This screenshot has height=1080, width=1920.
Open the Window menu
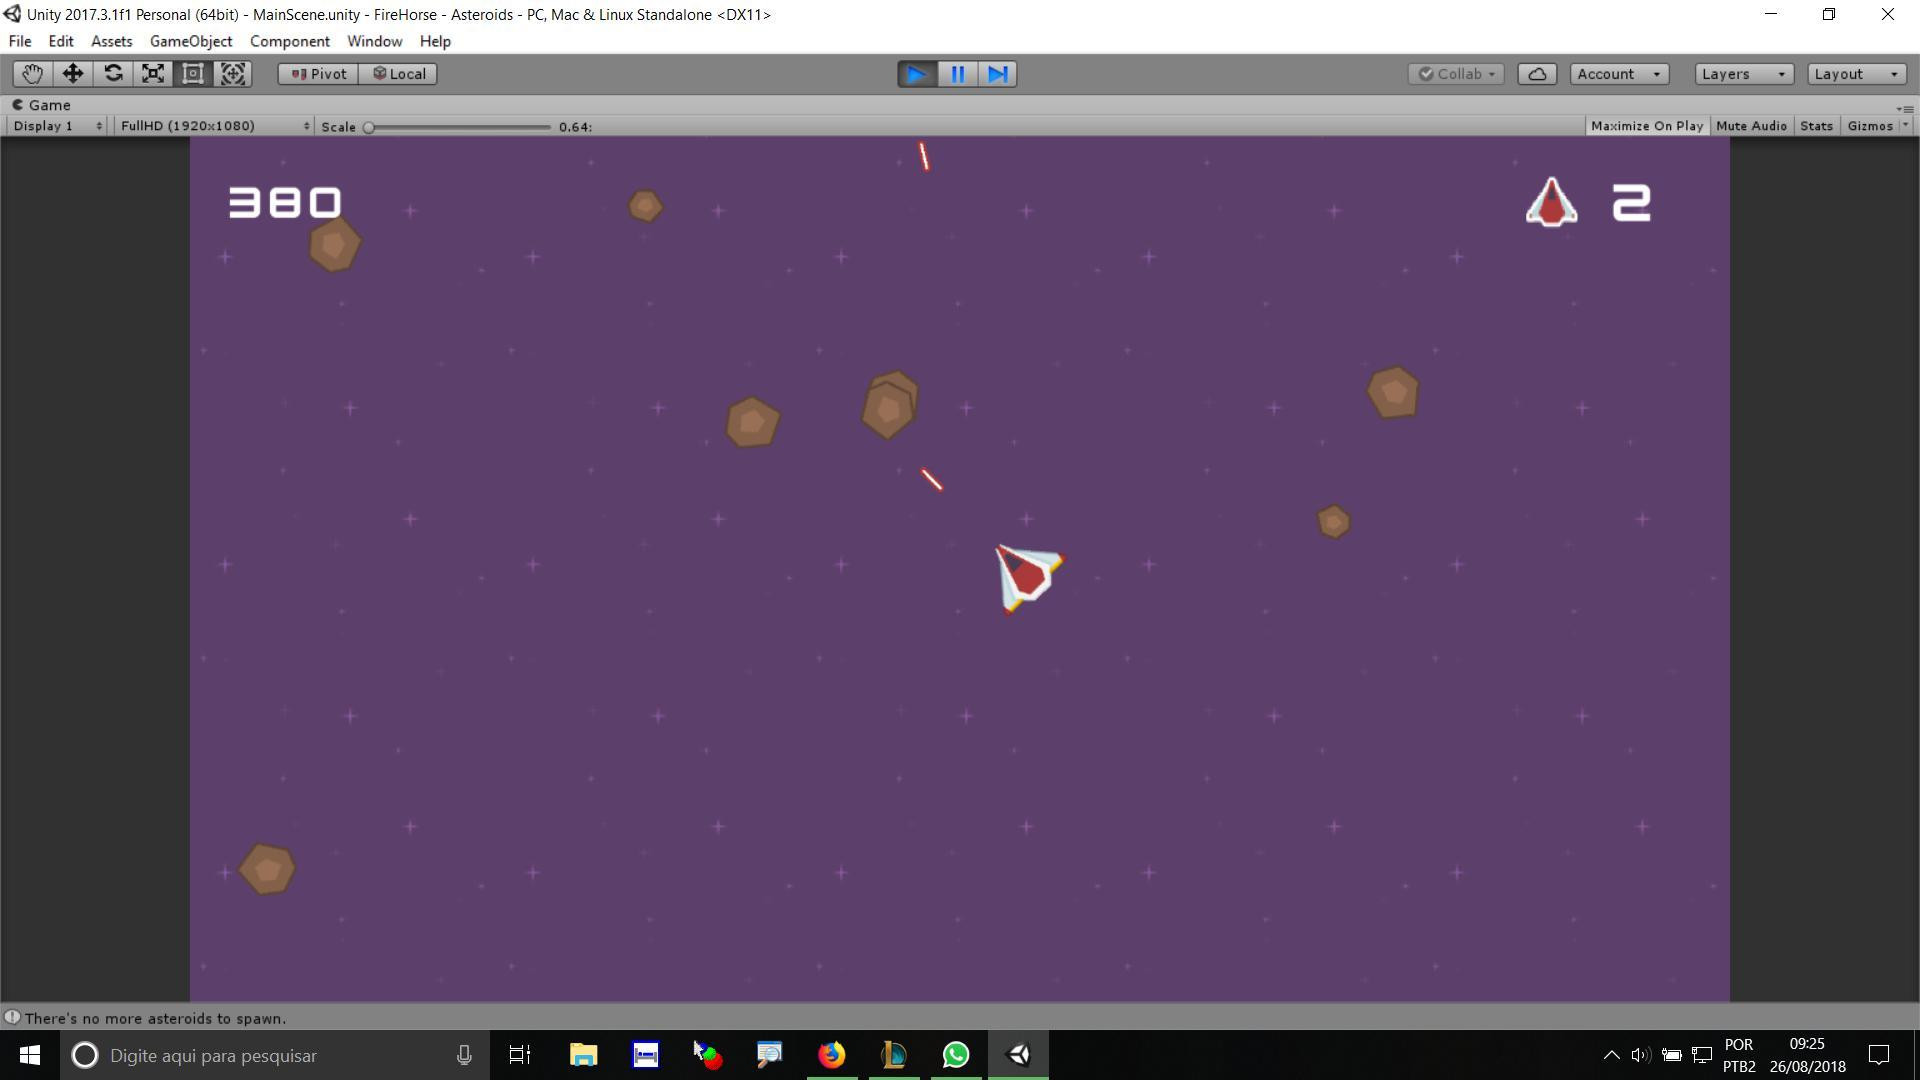coord(375,41)
